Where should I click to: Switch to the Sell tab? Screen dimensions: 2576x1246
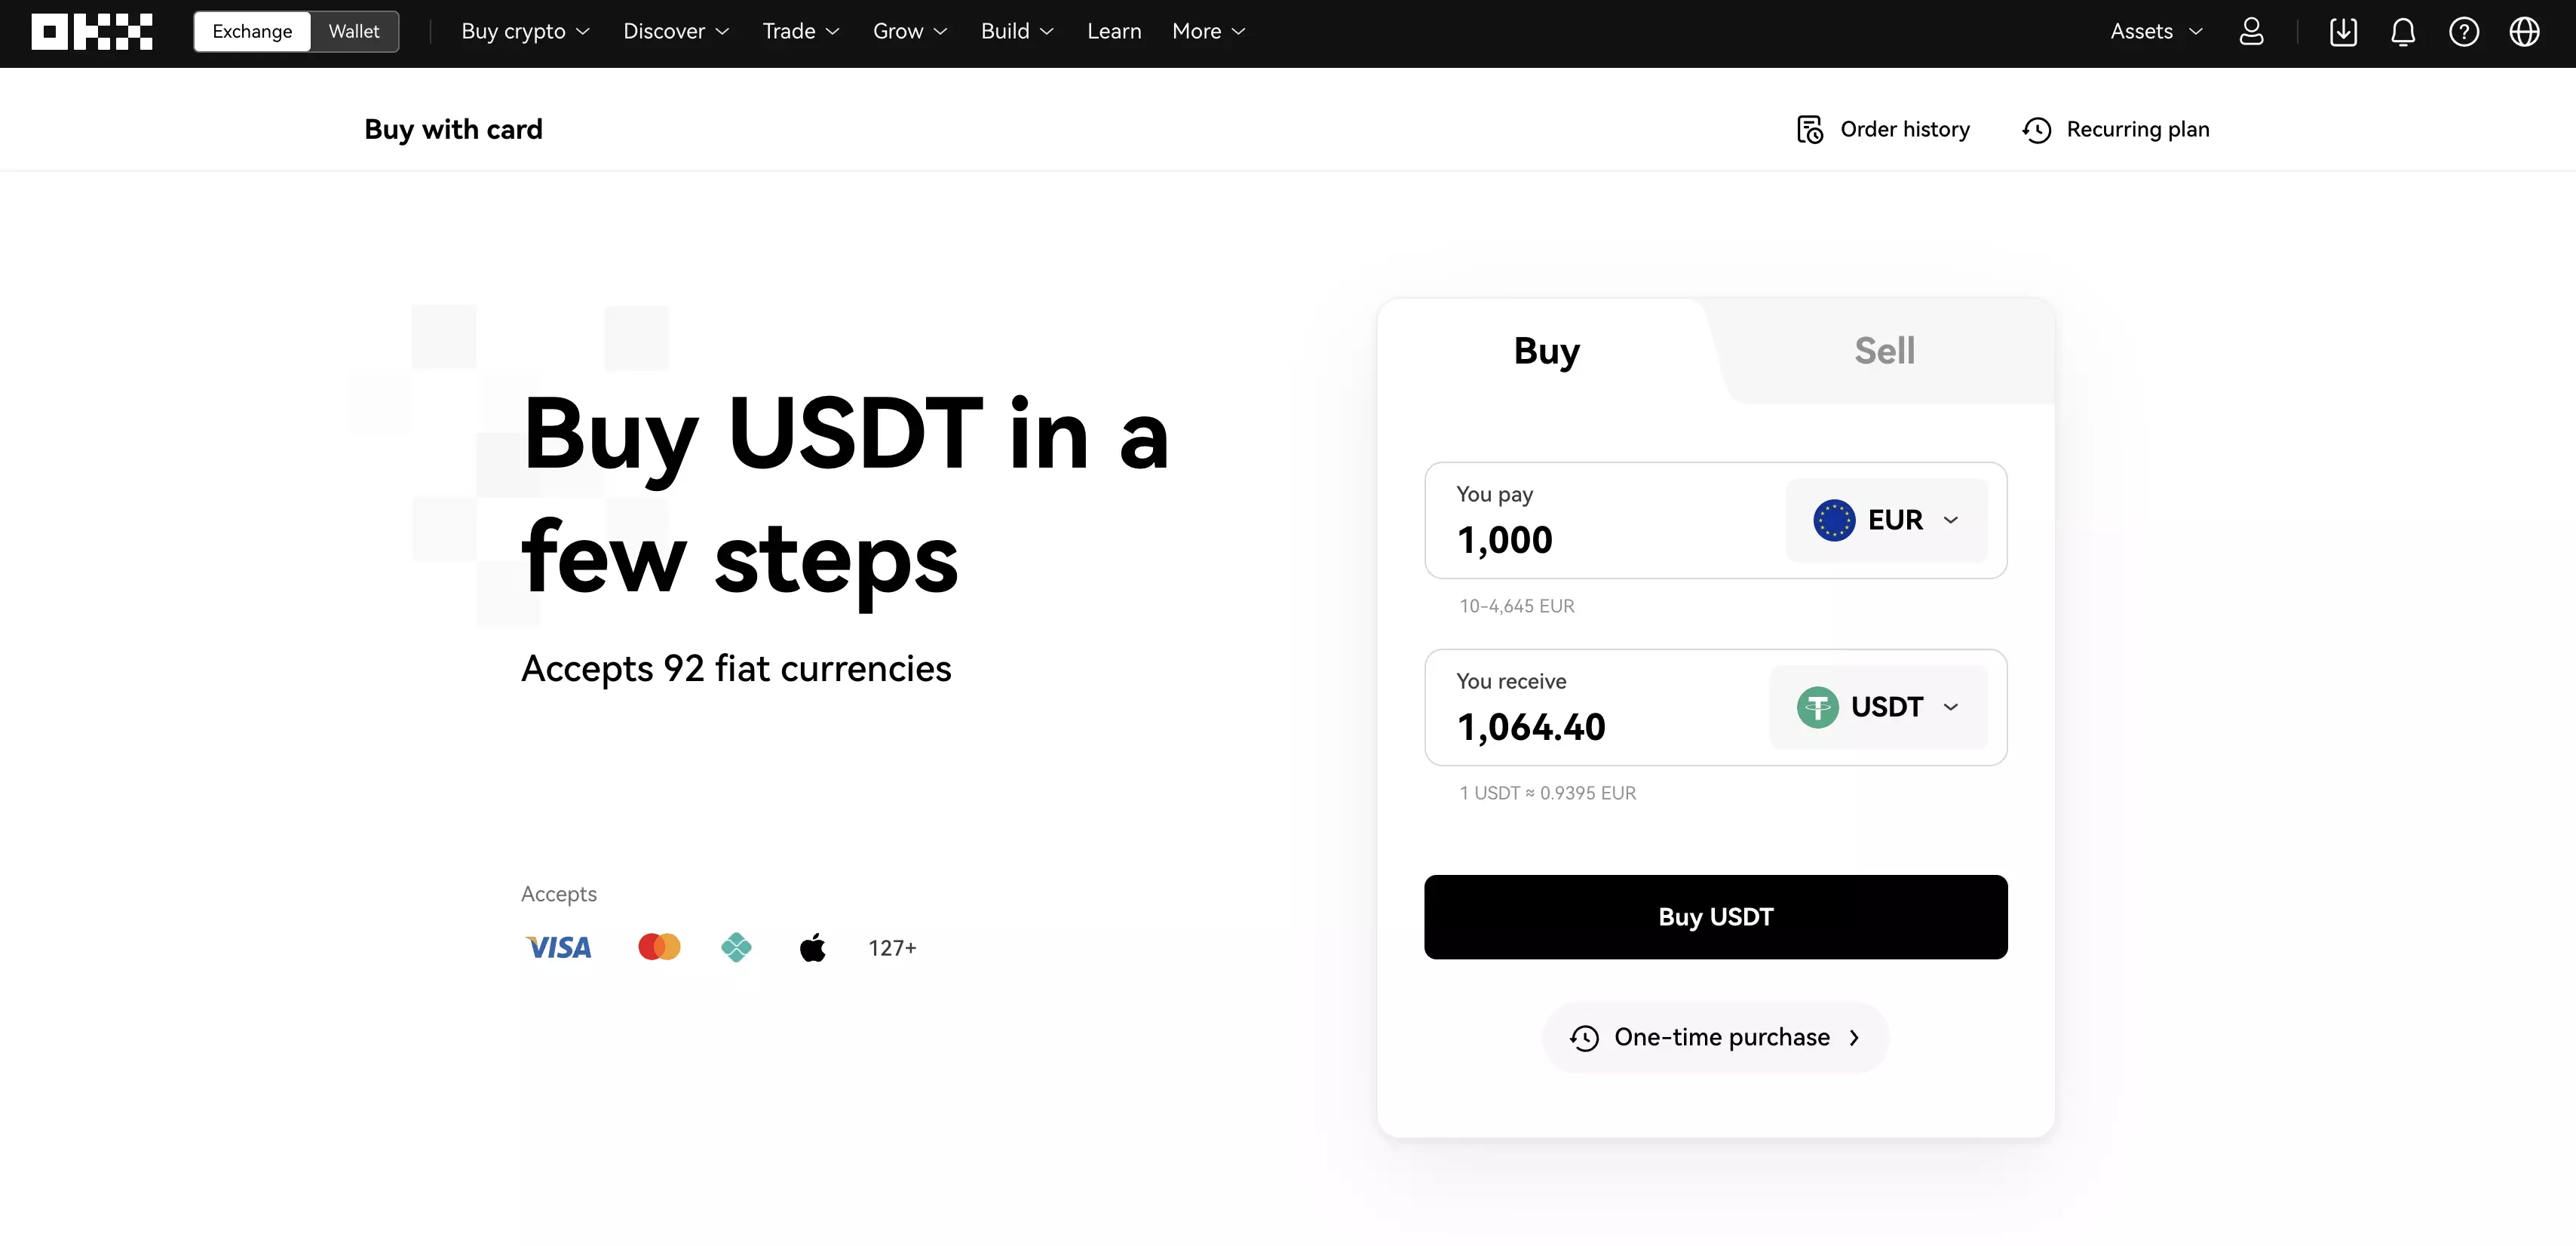[1884, 351]
